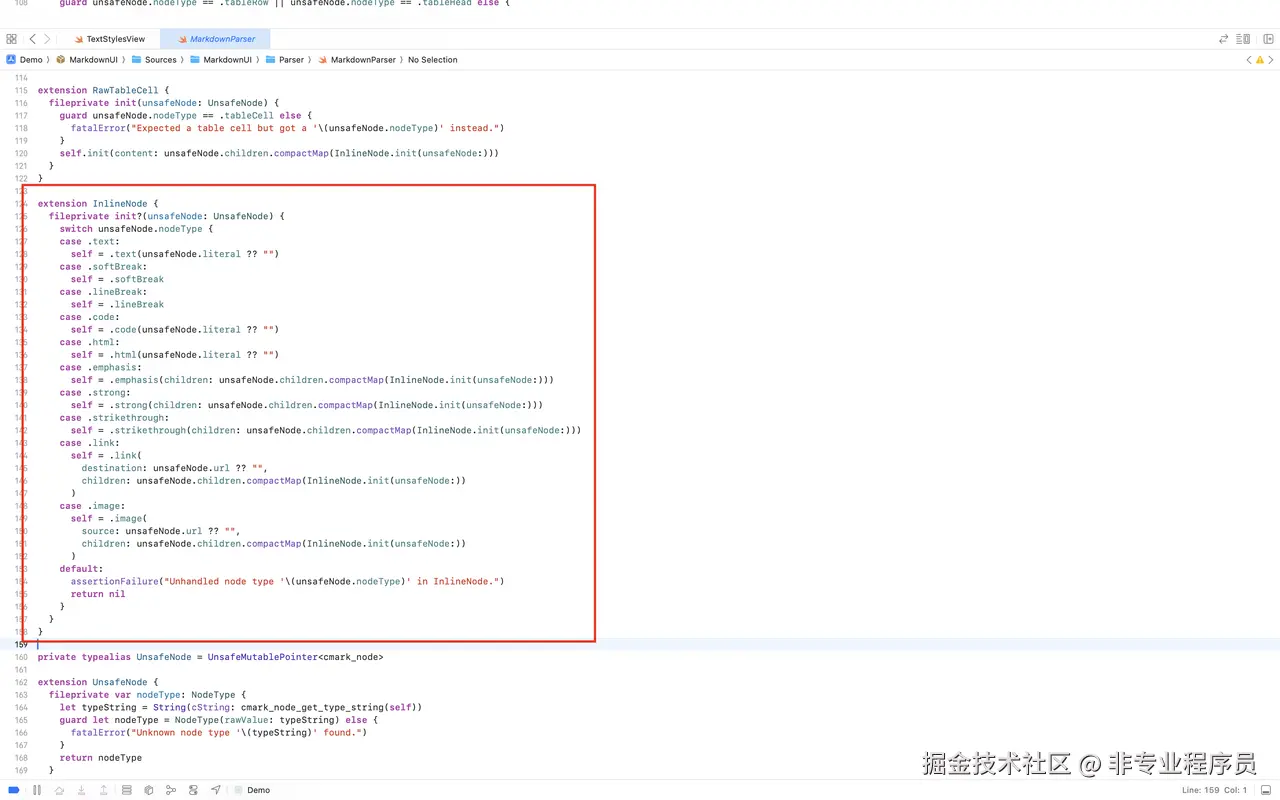Toggle the code review comparison view
1280x800 pixels.
click(1222, 38)
